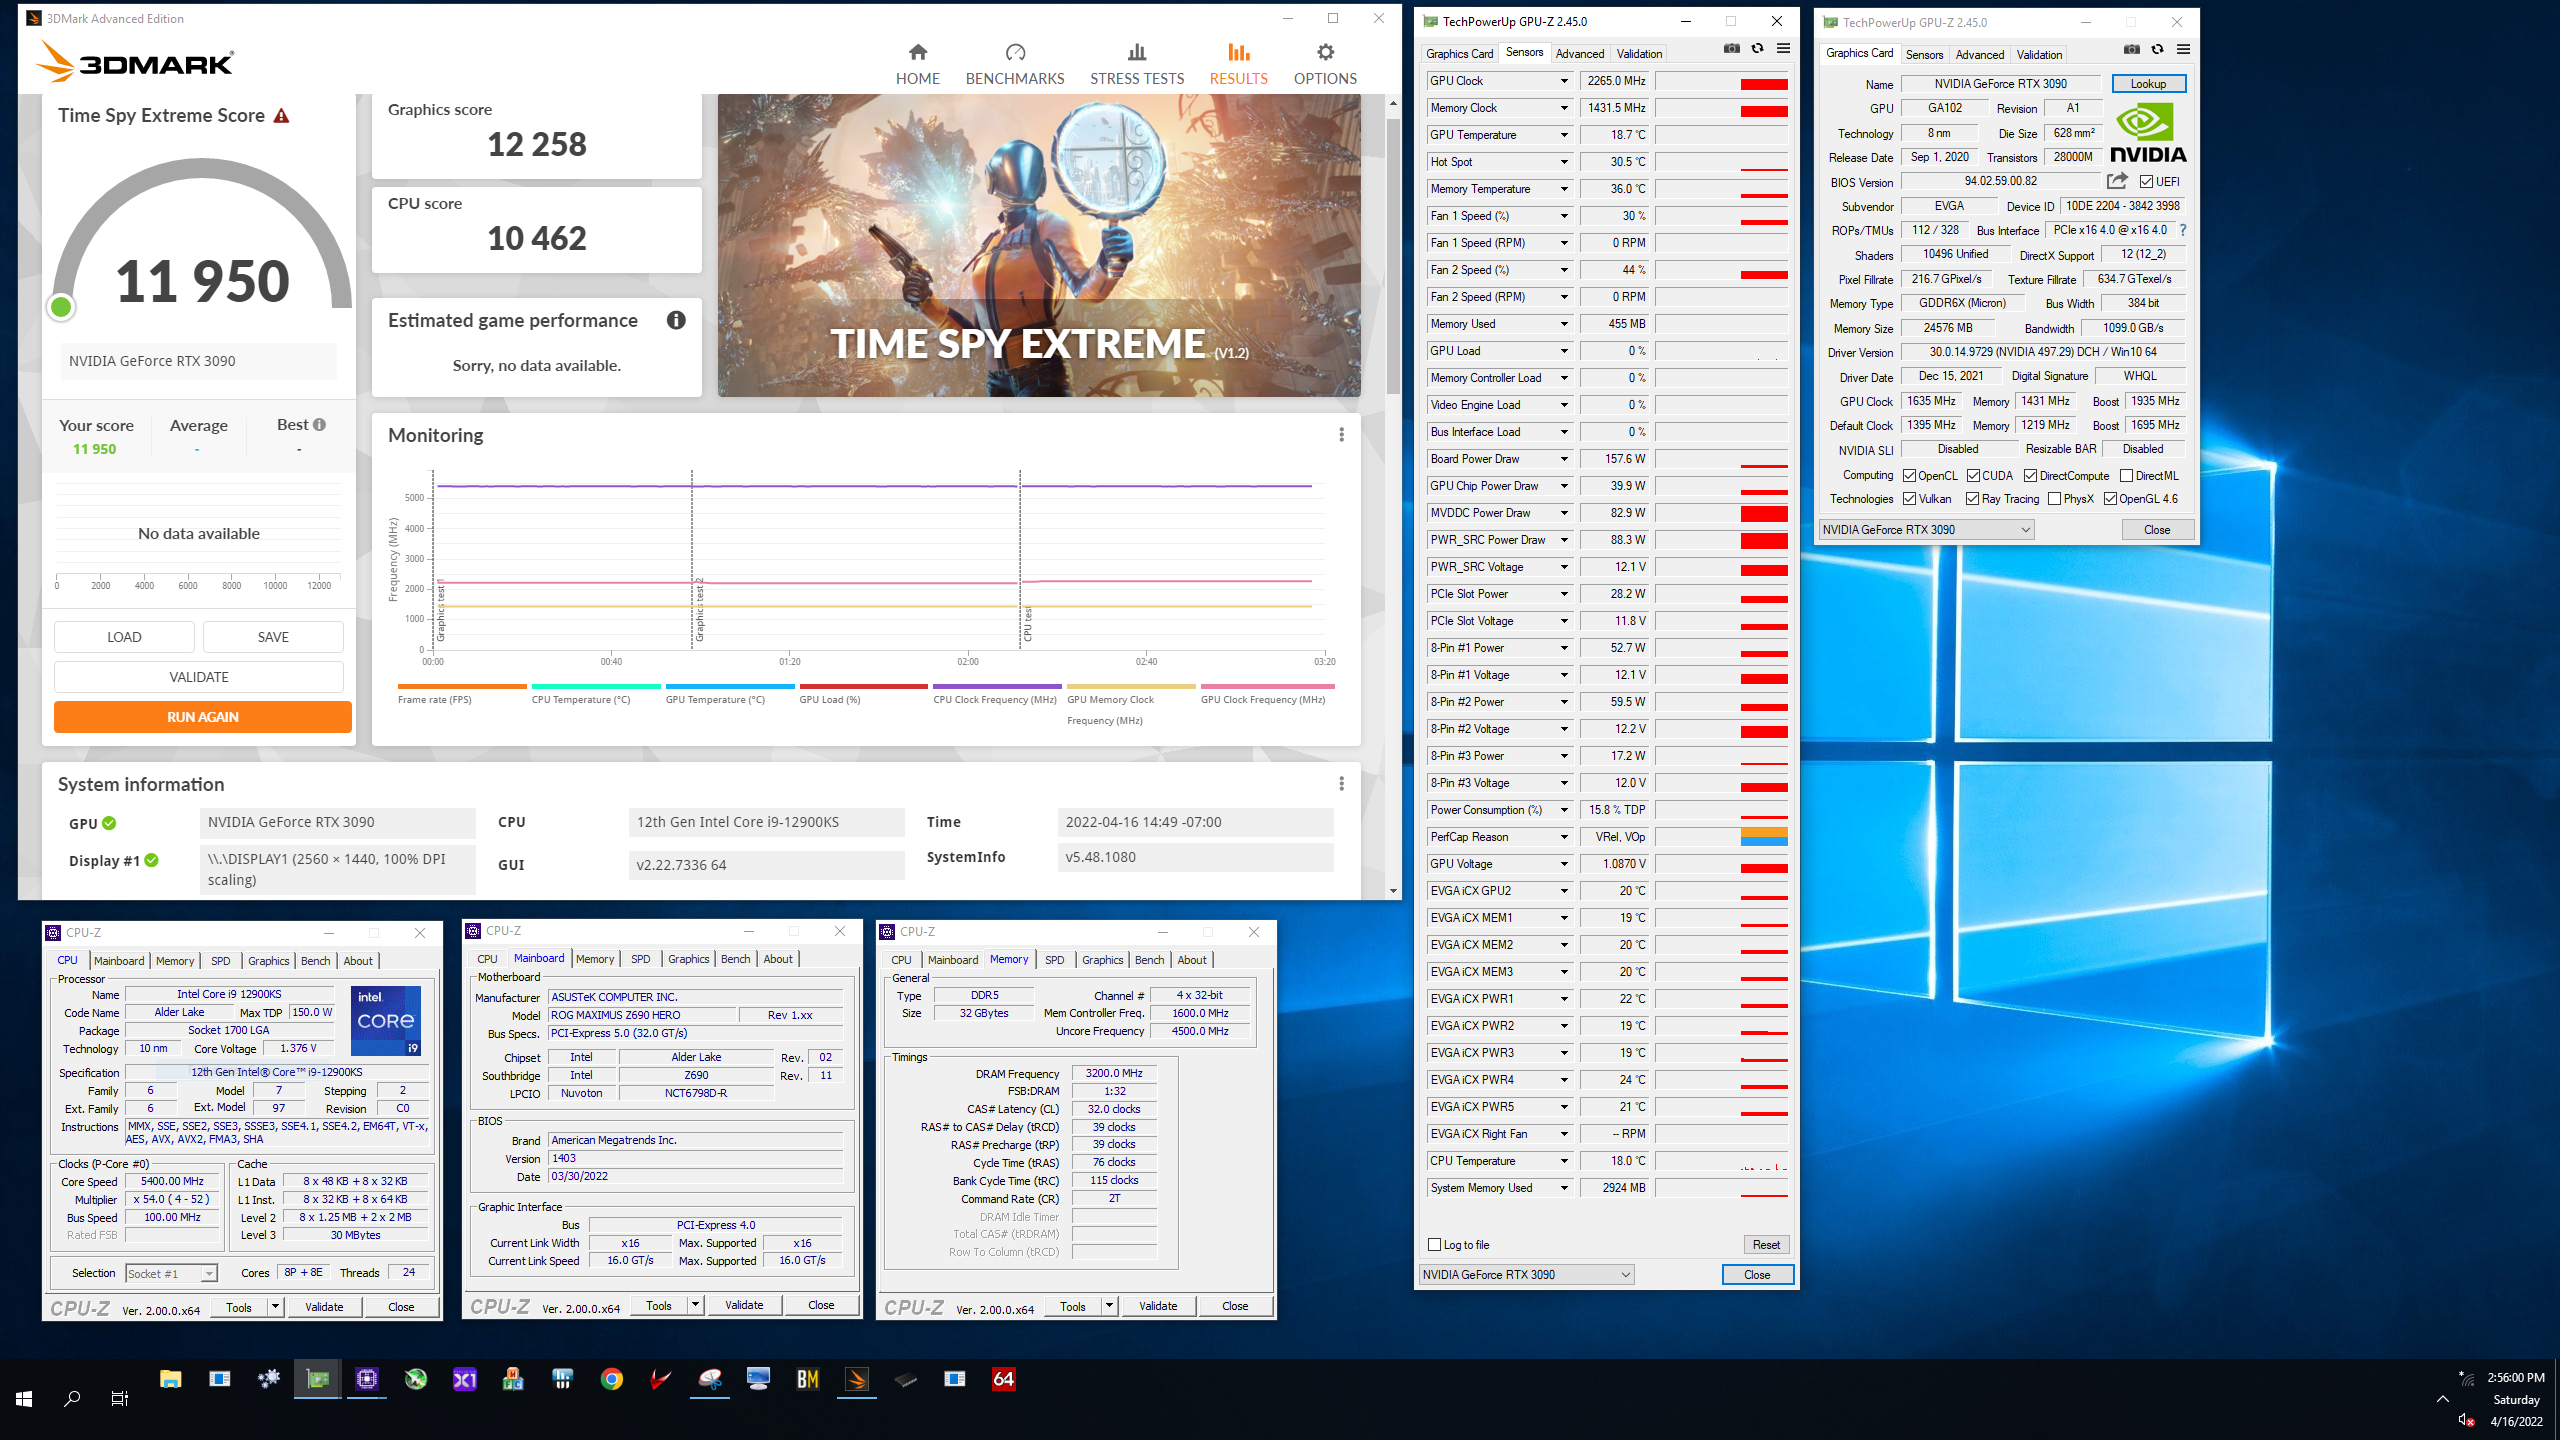Open GPU selector dropdown in GPU-Z Graphics Card window
The width and height of the screenshot is (2560, 1440).
[1926, 530]
